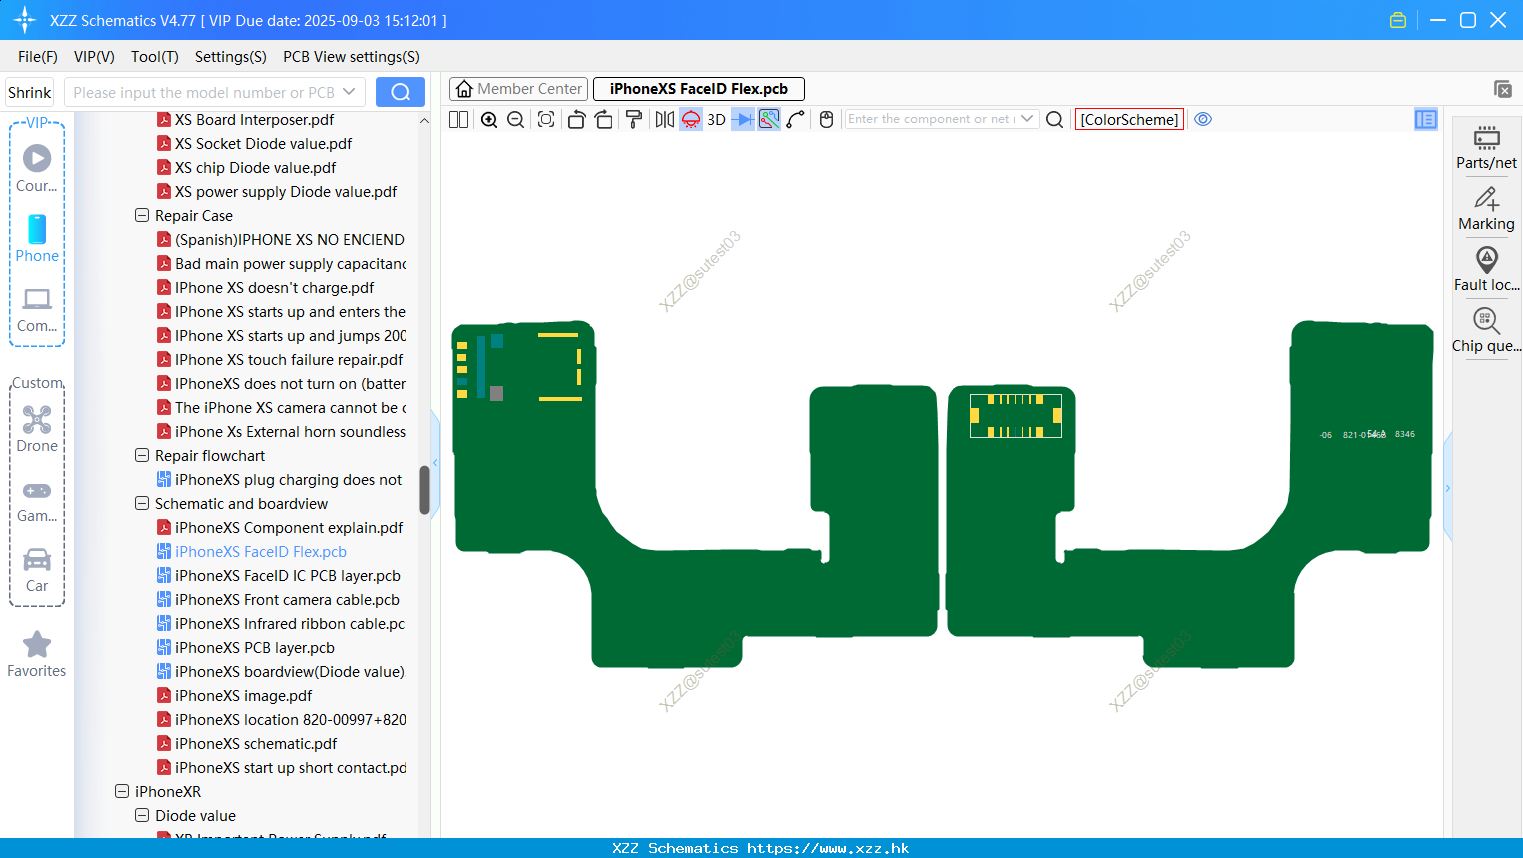The width and height of the screenshot is (1523, 858).
Task: Toggle the diode symbol display button
Action: (x=742, y=120)
